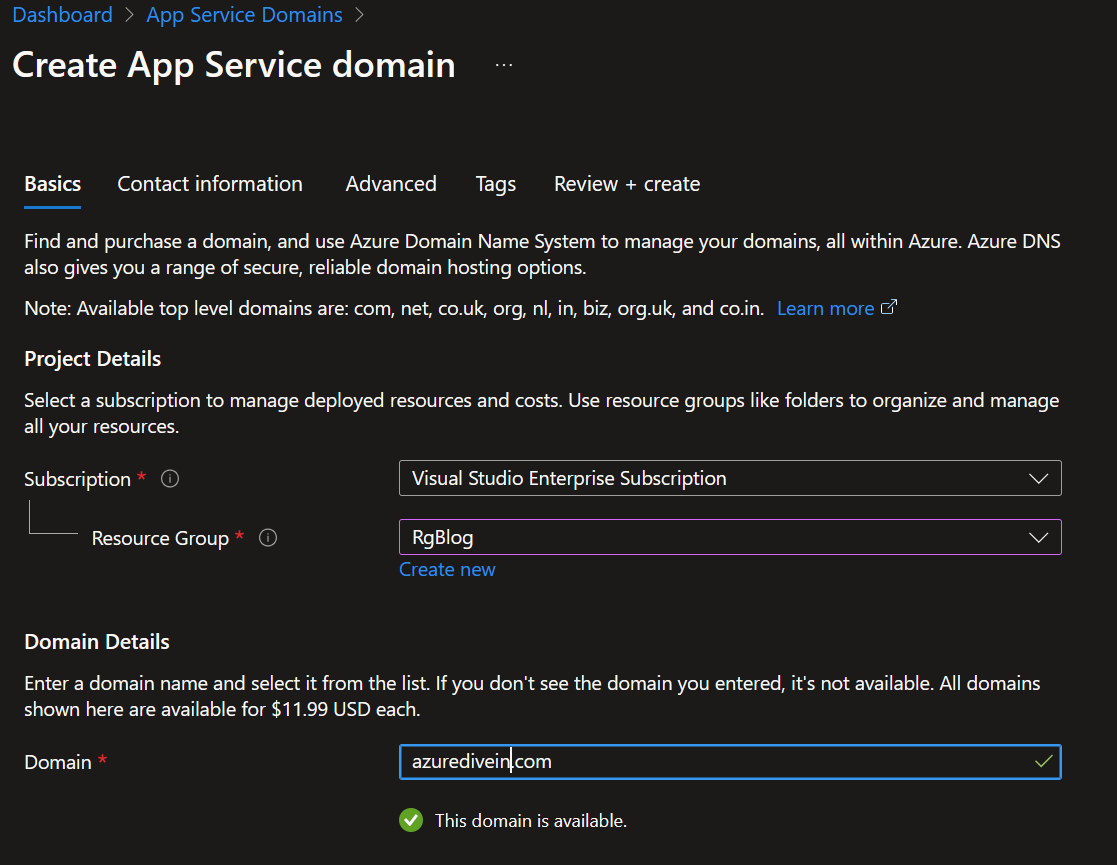Navigate to Dashboard via breadcrumb

tap(62, 15)
